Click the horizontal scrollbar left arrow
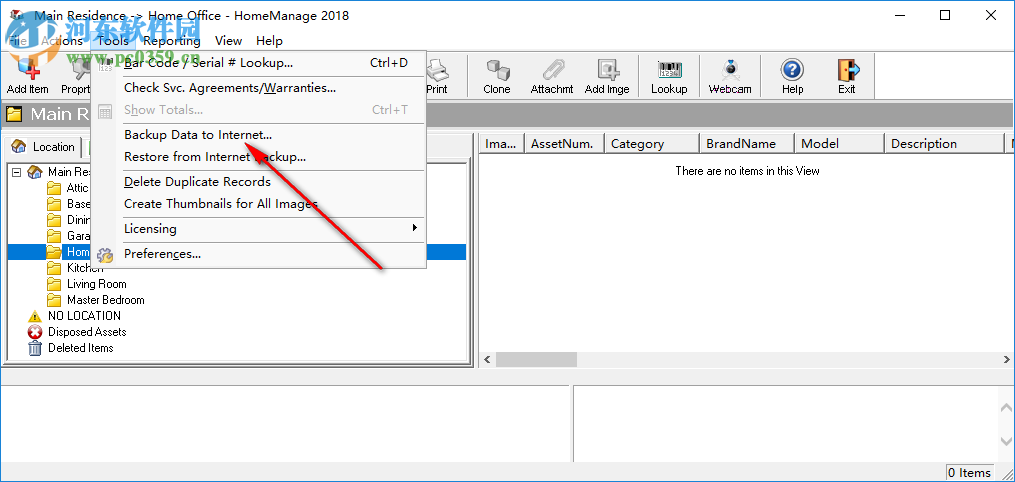The width and height of the screenshot is (1015, 482). pos(487,359)
